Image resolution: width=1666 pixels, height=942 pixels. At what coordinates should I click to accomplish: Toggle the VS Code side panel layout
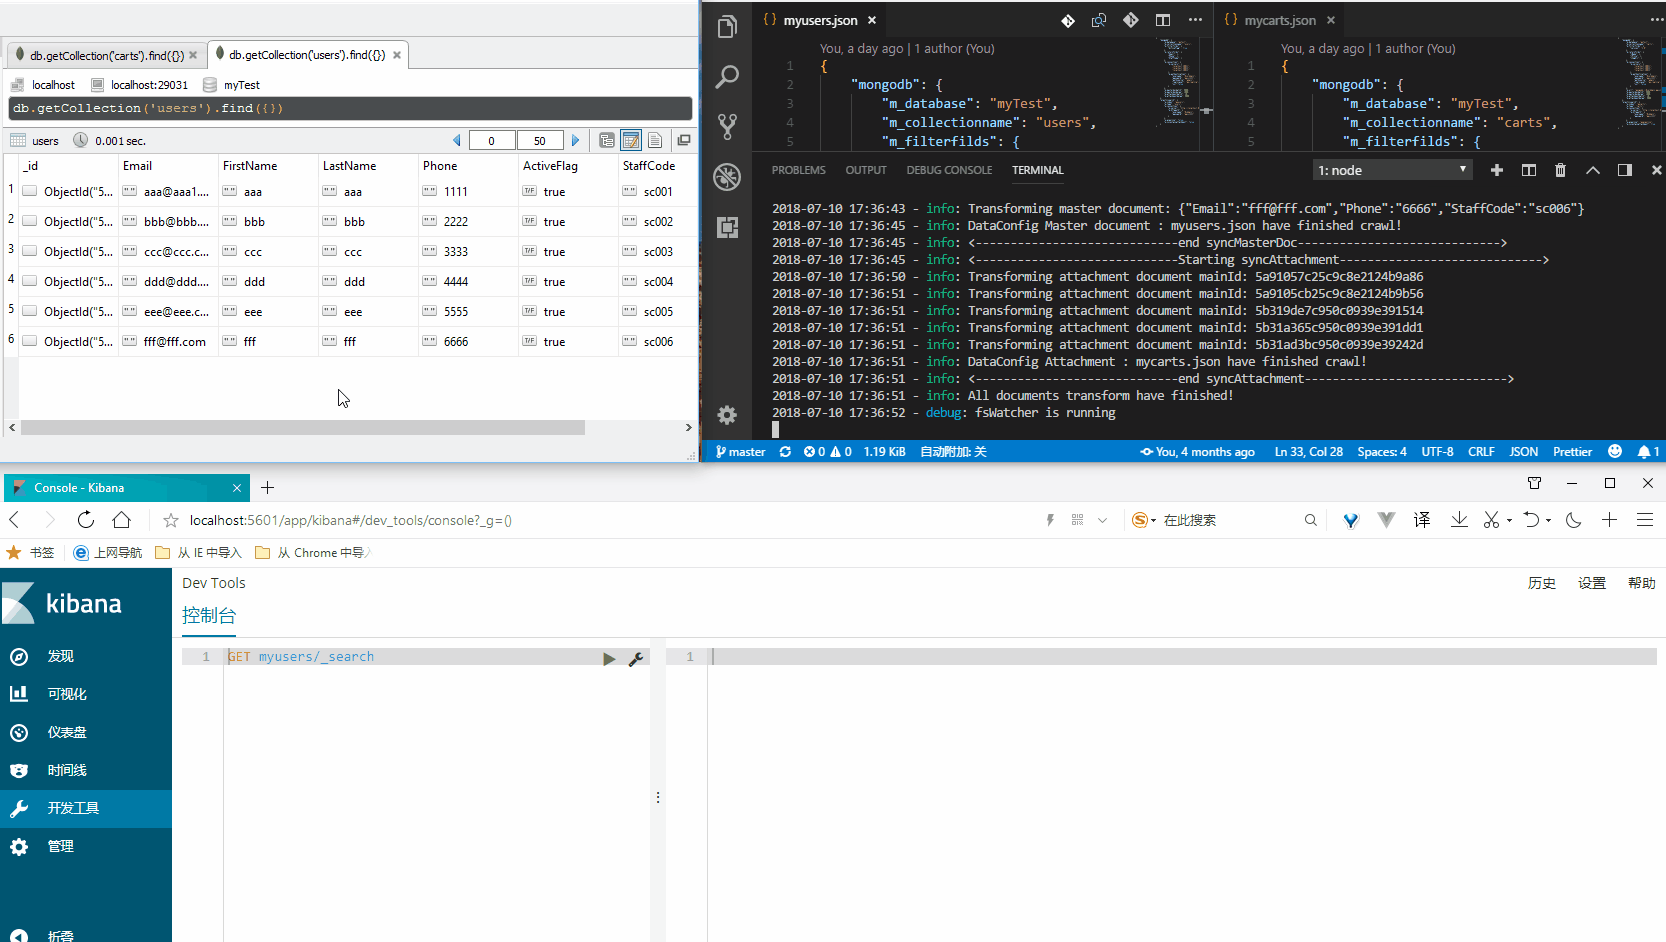[1625, 170]
